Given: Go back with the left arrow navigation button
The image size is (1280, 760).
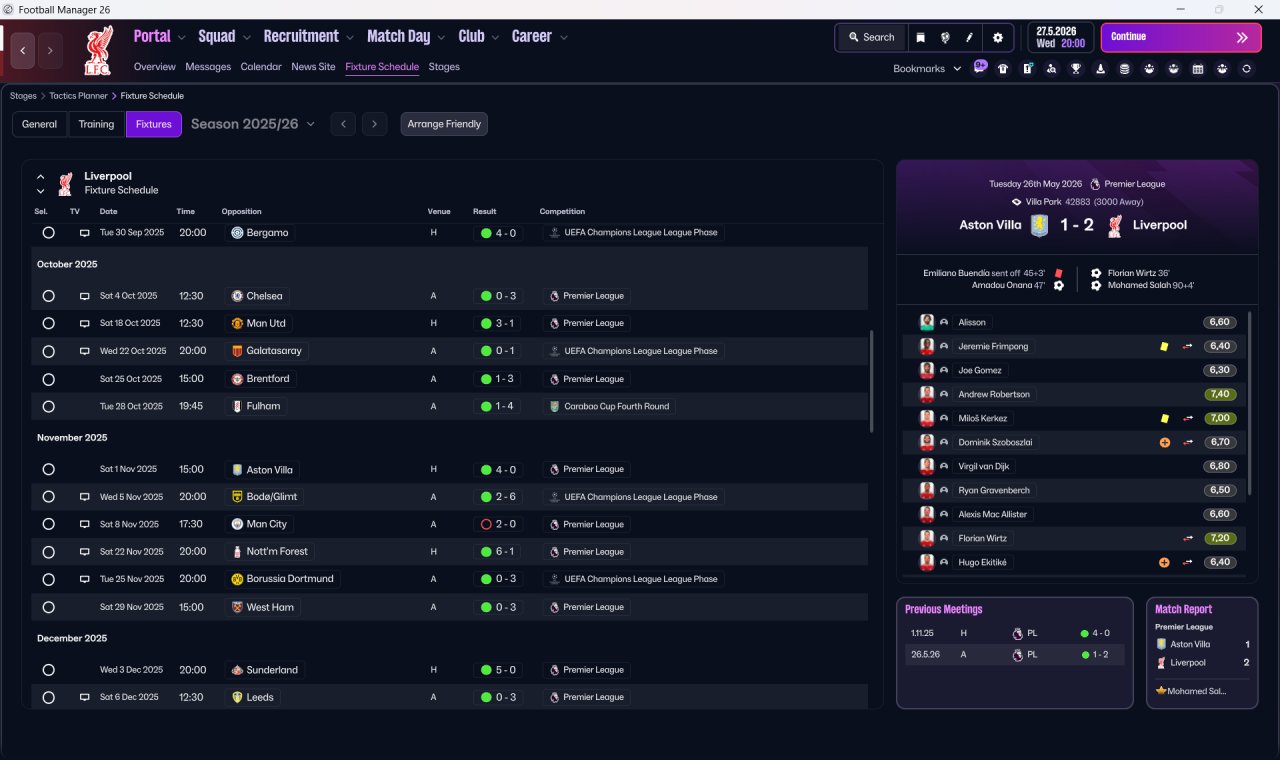Looking at the screenshot, I should (23, 50).
